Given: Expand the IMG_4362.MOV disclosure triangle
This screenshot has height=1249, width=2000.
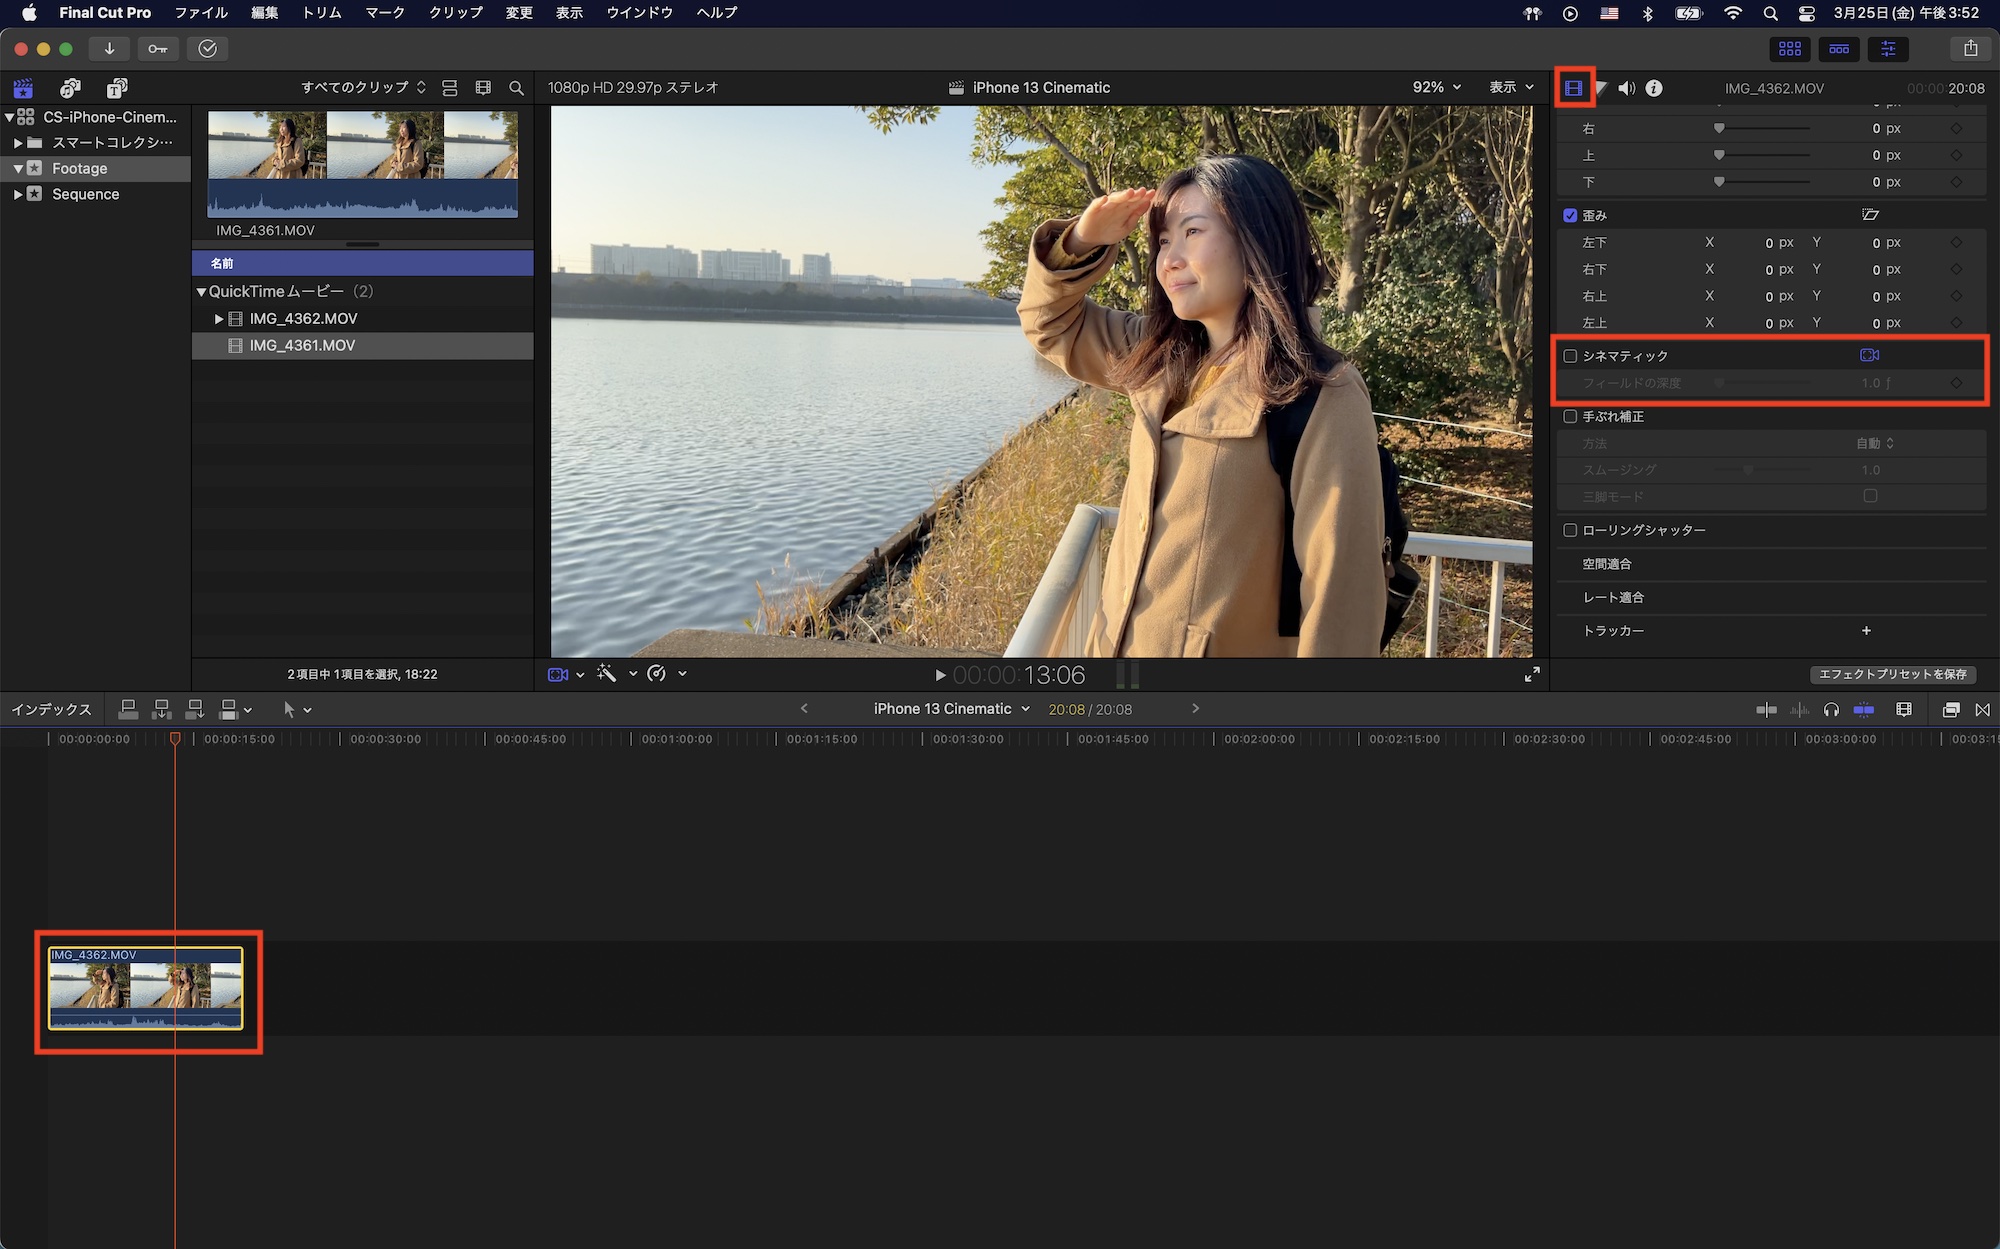Looking at the screenshot, I should [x=219, y=319].
